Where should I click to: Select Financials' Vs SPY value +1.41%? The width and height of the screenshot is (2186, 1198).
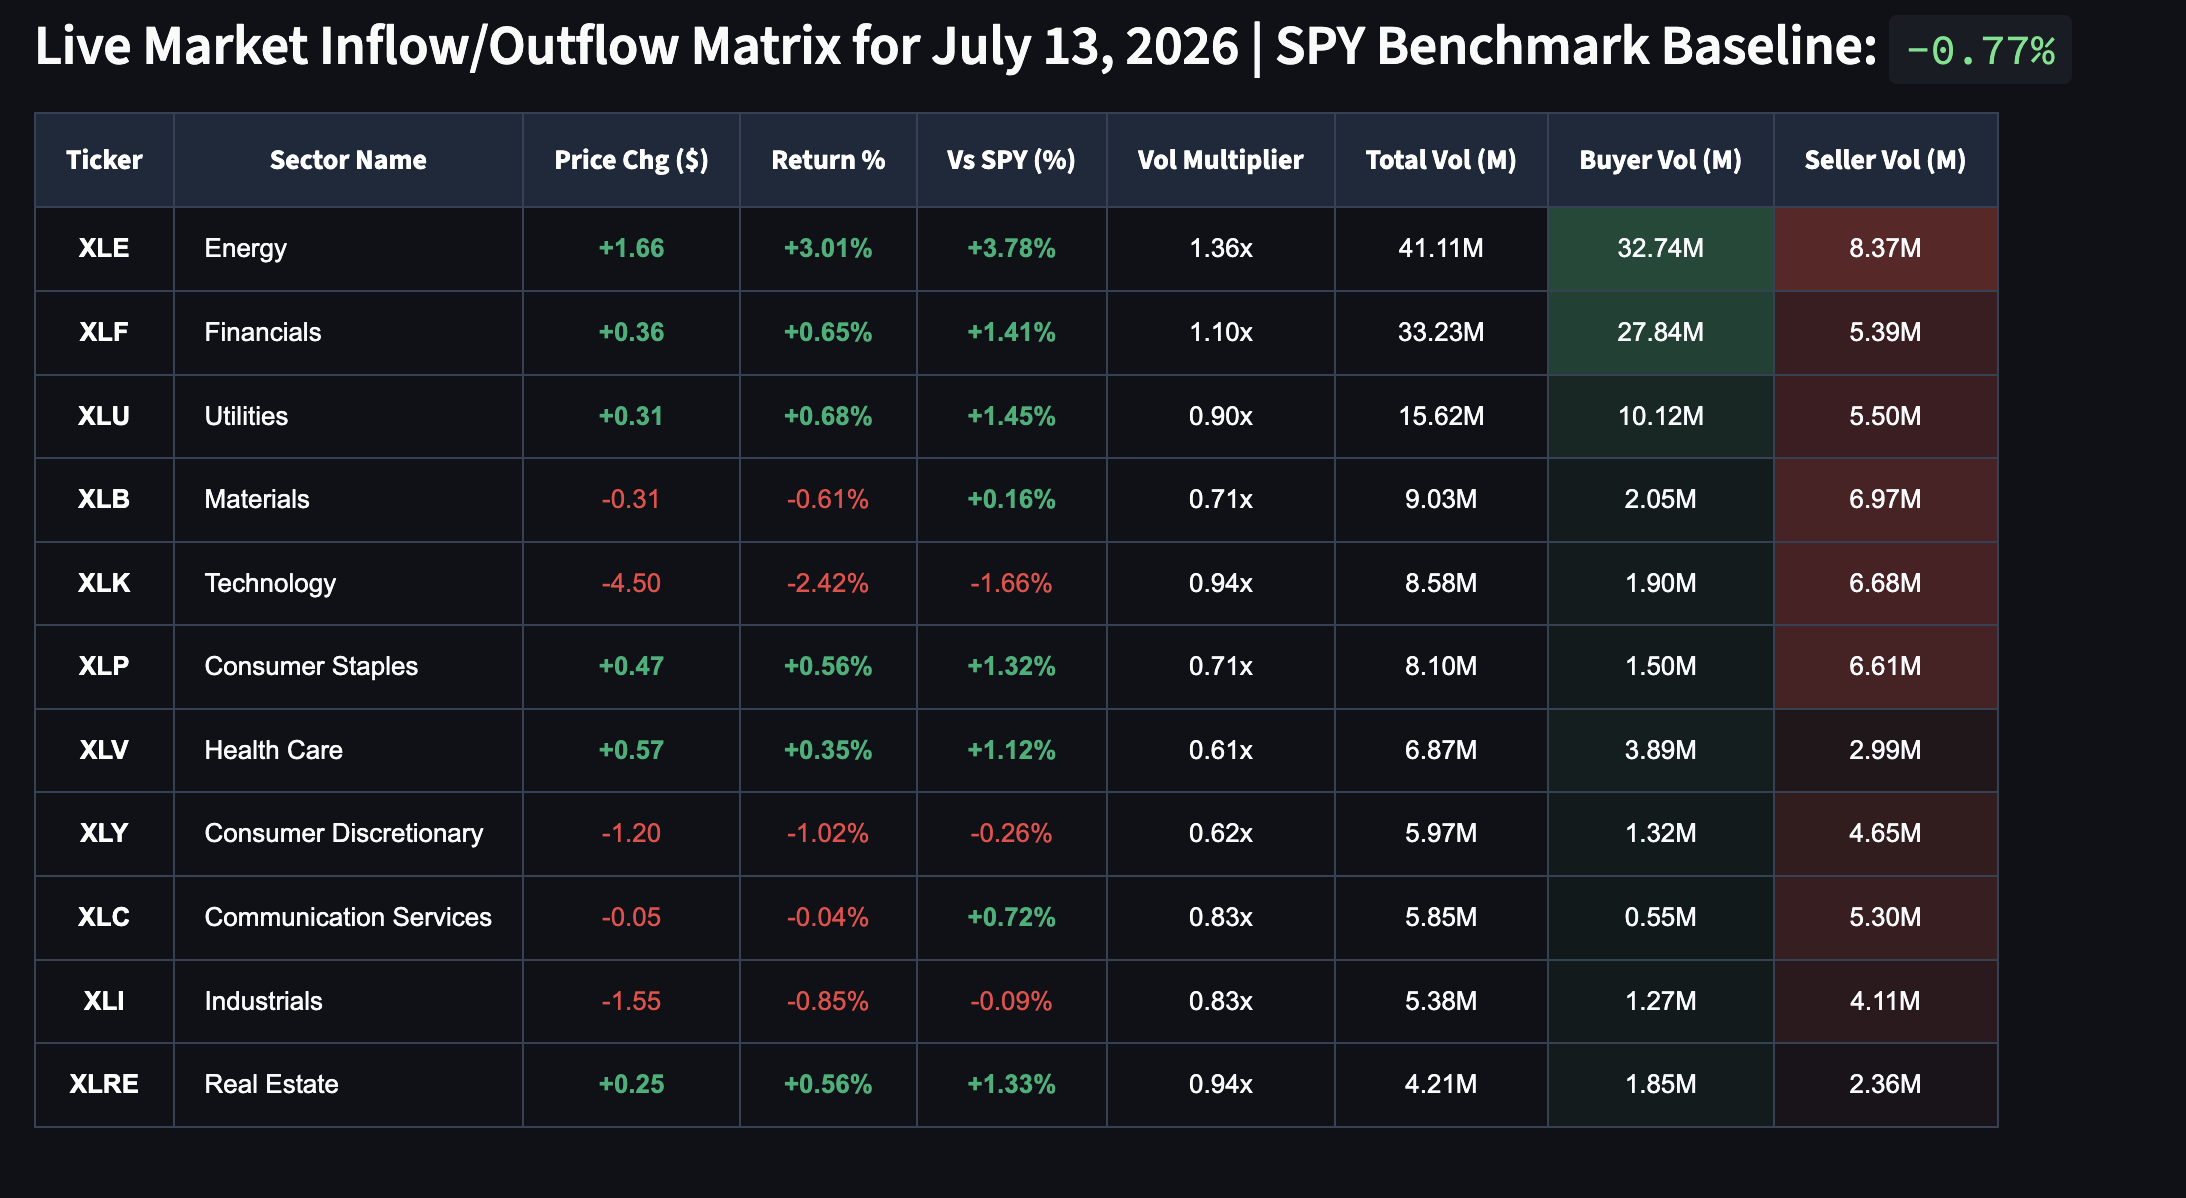[1011, 332]
